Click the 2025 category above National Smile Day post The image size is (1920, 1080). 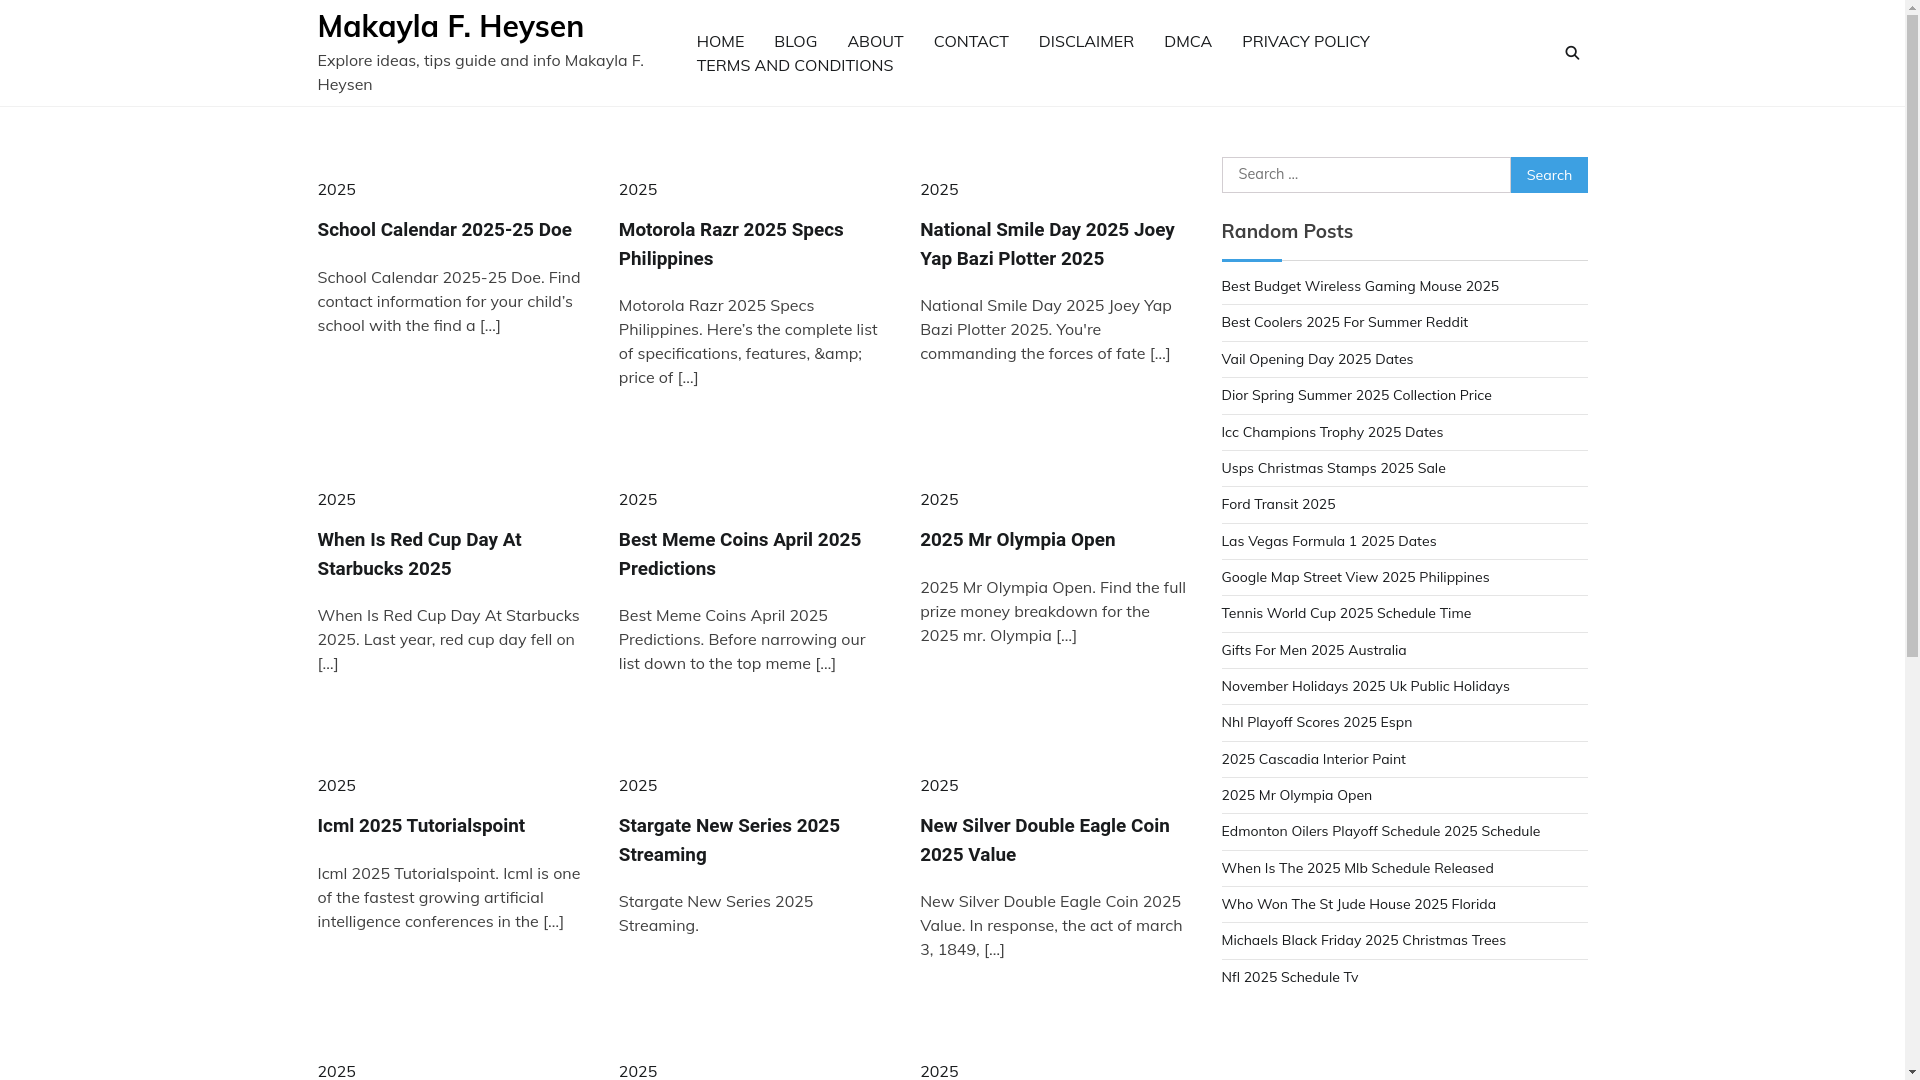point(939,189)
